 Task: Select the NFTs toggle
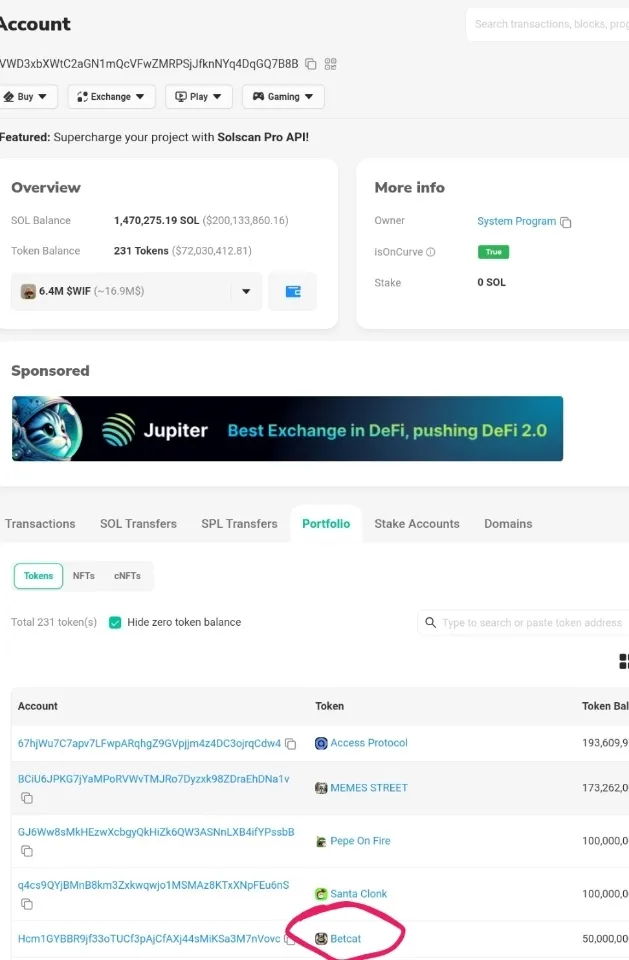click(x=84, y=576)
